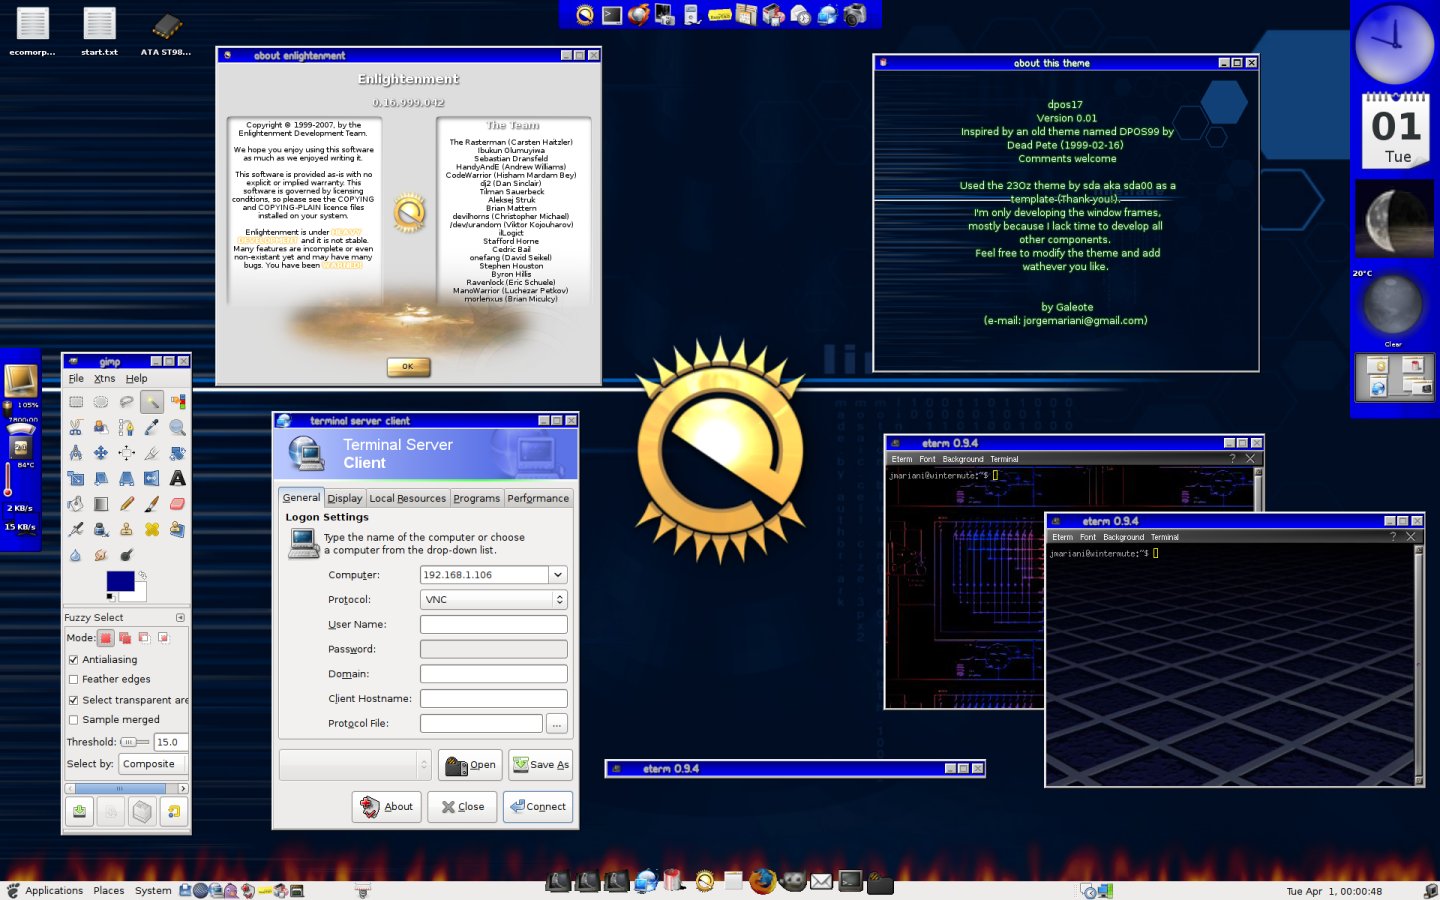Screen dimensions: 1440x900
Task: Select the Fuzzy Select wand tool
Action: 152,402
